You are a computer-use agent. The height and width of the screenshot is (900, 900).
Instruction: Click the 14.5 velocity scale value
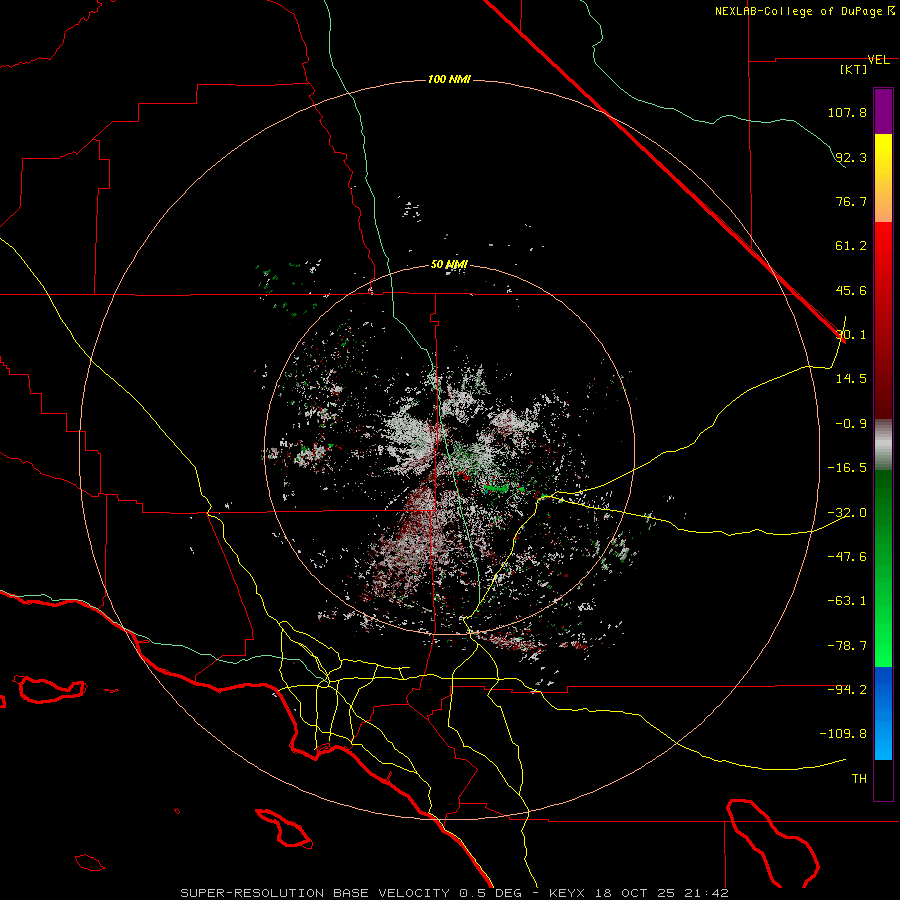[851, 379]
